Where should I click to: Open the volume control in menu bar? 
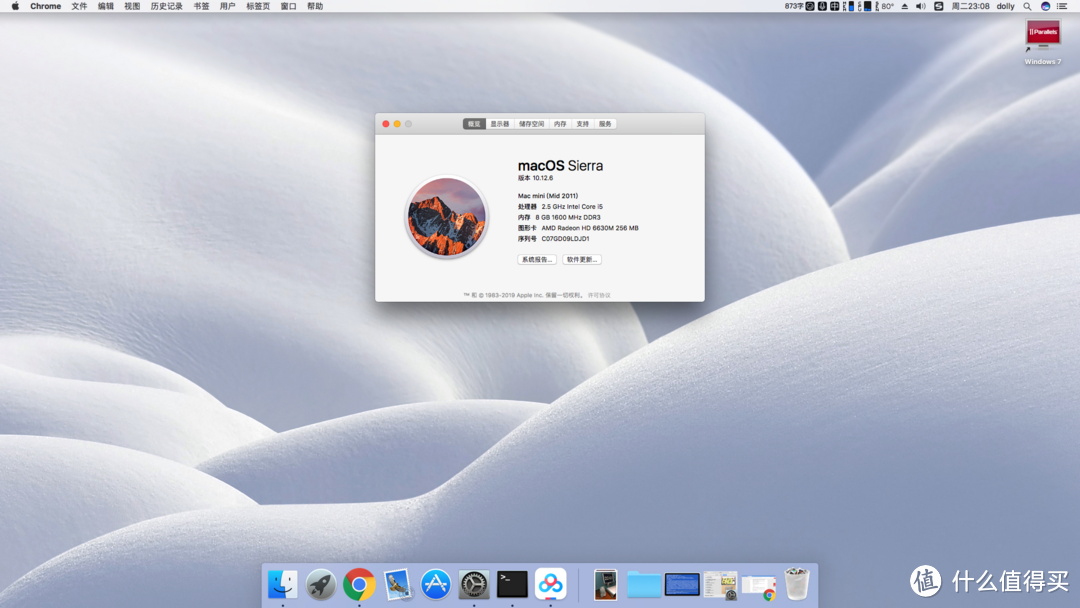coord(921,6)
